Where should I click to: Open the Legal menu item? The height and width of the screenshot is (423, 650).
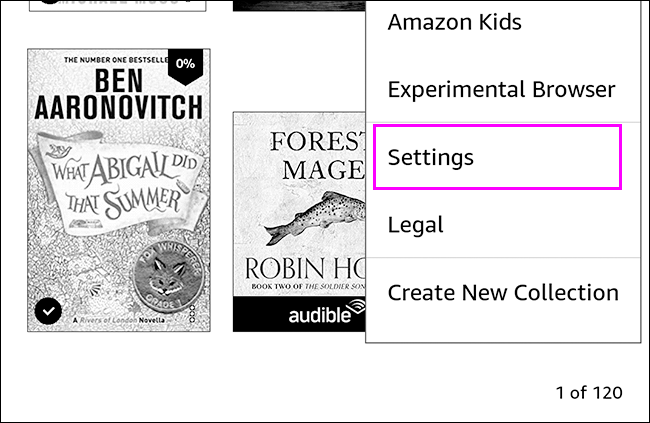click(415, 226)
